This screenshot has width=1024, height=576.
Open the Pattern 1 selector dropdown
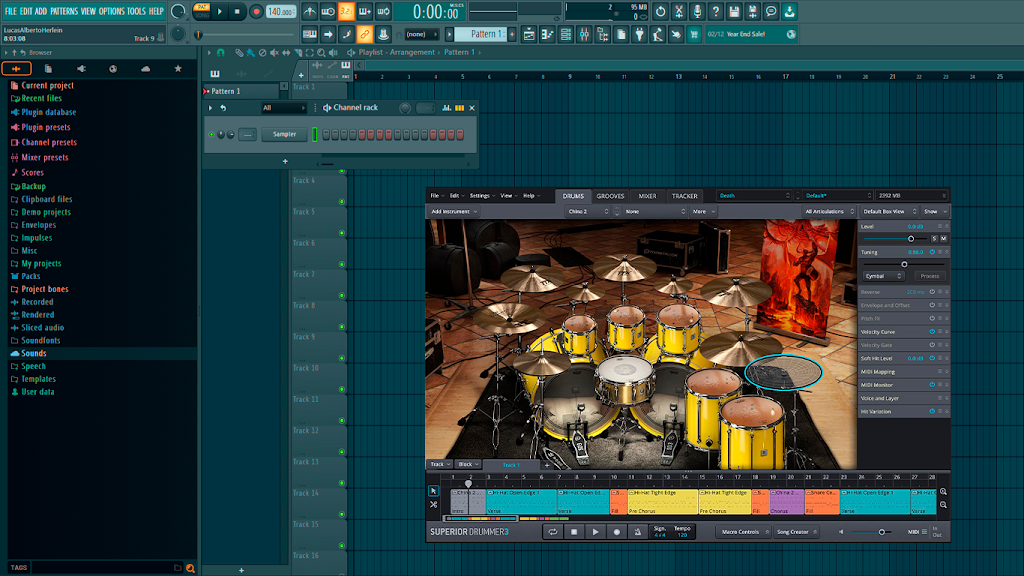point(483,34)
